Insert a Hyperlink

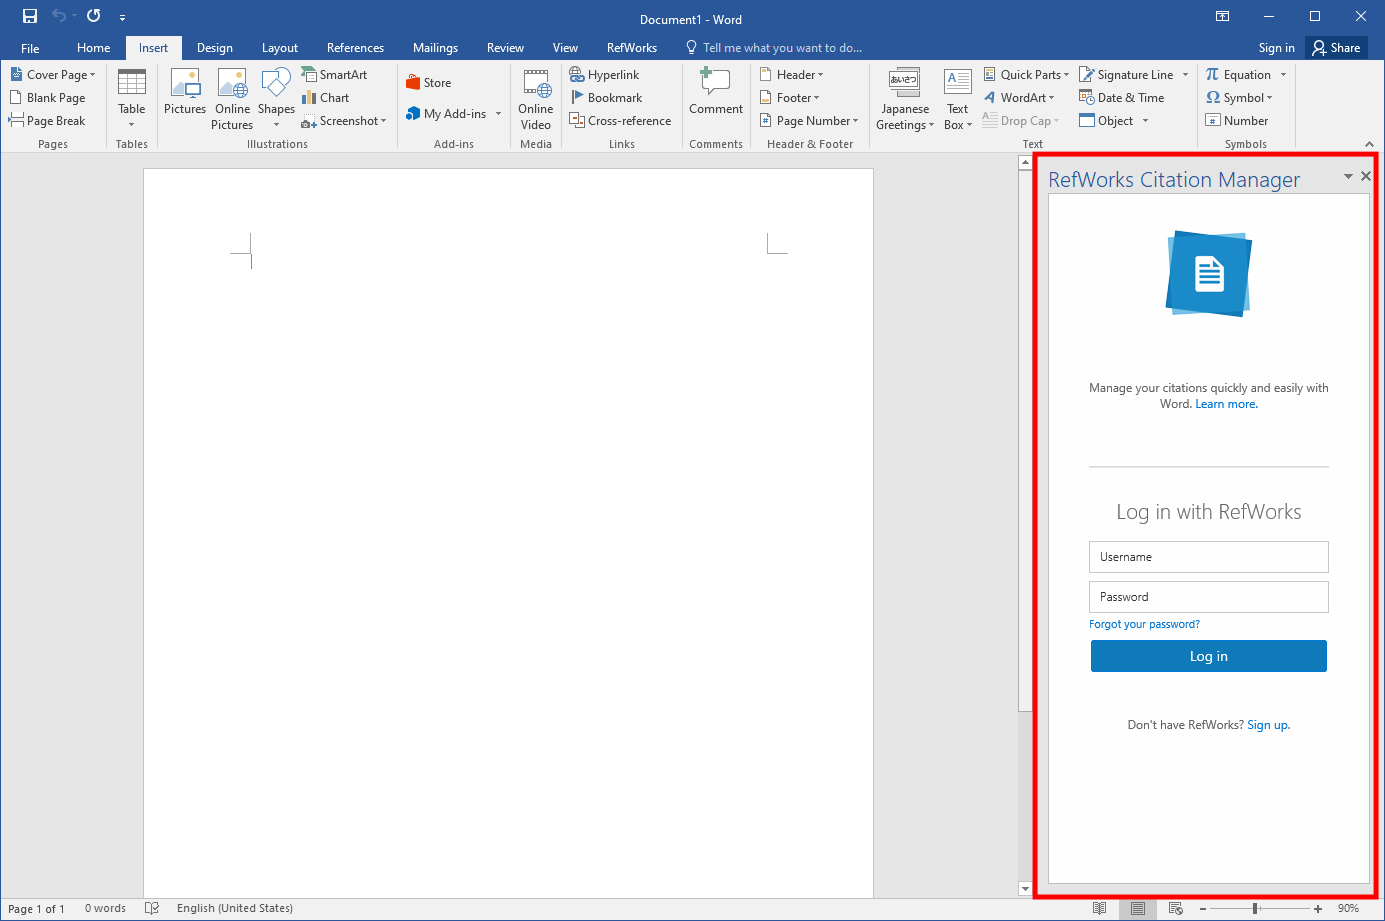point(605,75)
